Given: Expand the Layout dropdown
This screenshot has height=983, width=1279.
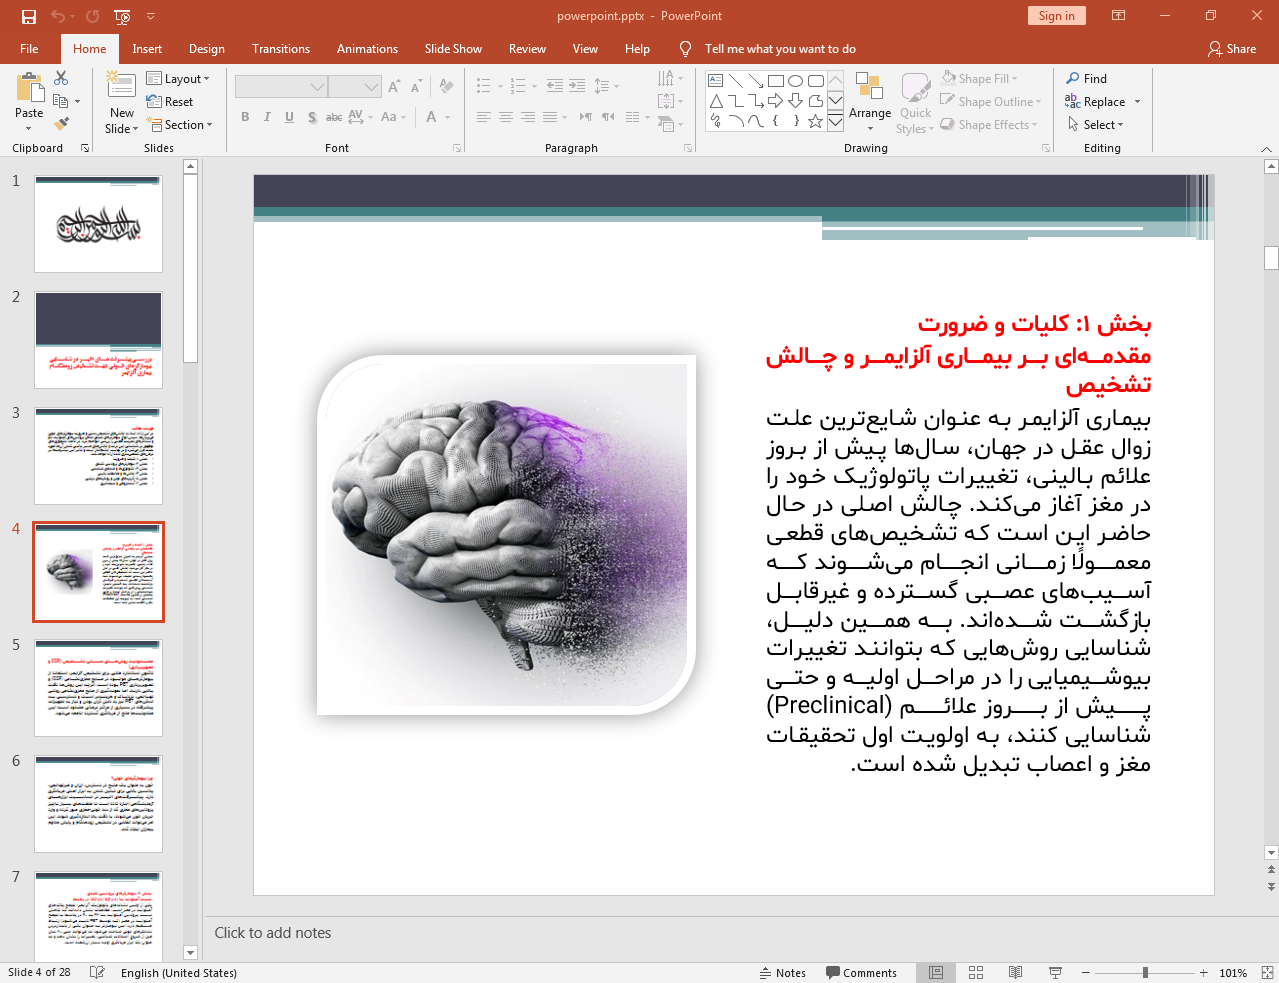Looking at the screenshot, I should click(x=178, y=79).
